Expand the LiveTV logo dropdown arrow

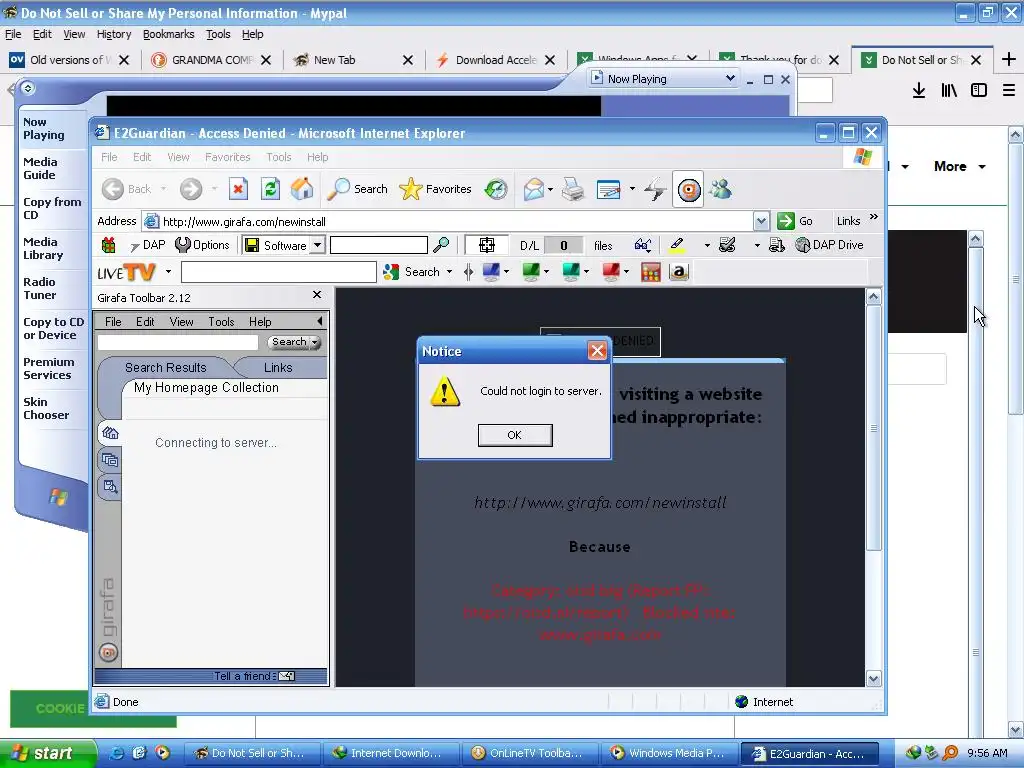point(168,272)
